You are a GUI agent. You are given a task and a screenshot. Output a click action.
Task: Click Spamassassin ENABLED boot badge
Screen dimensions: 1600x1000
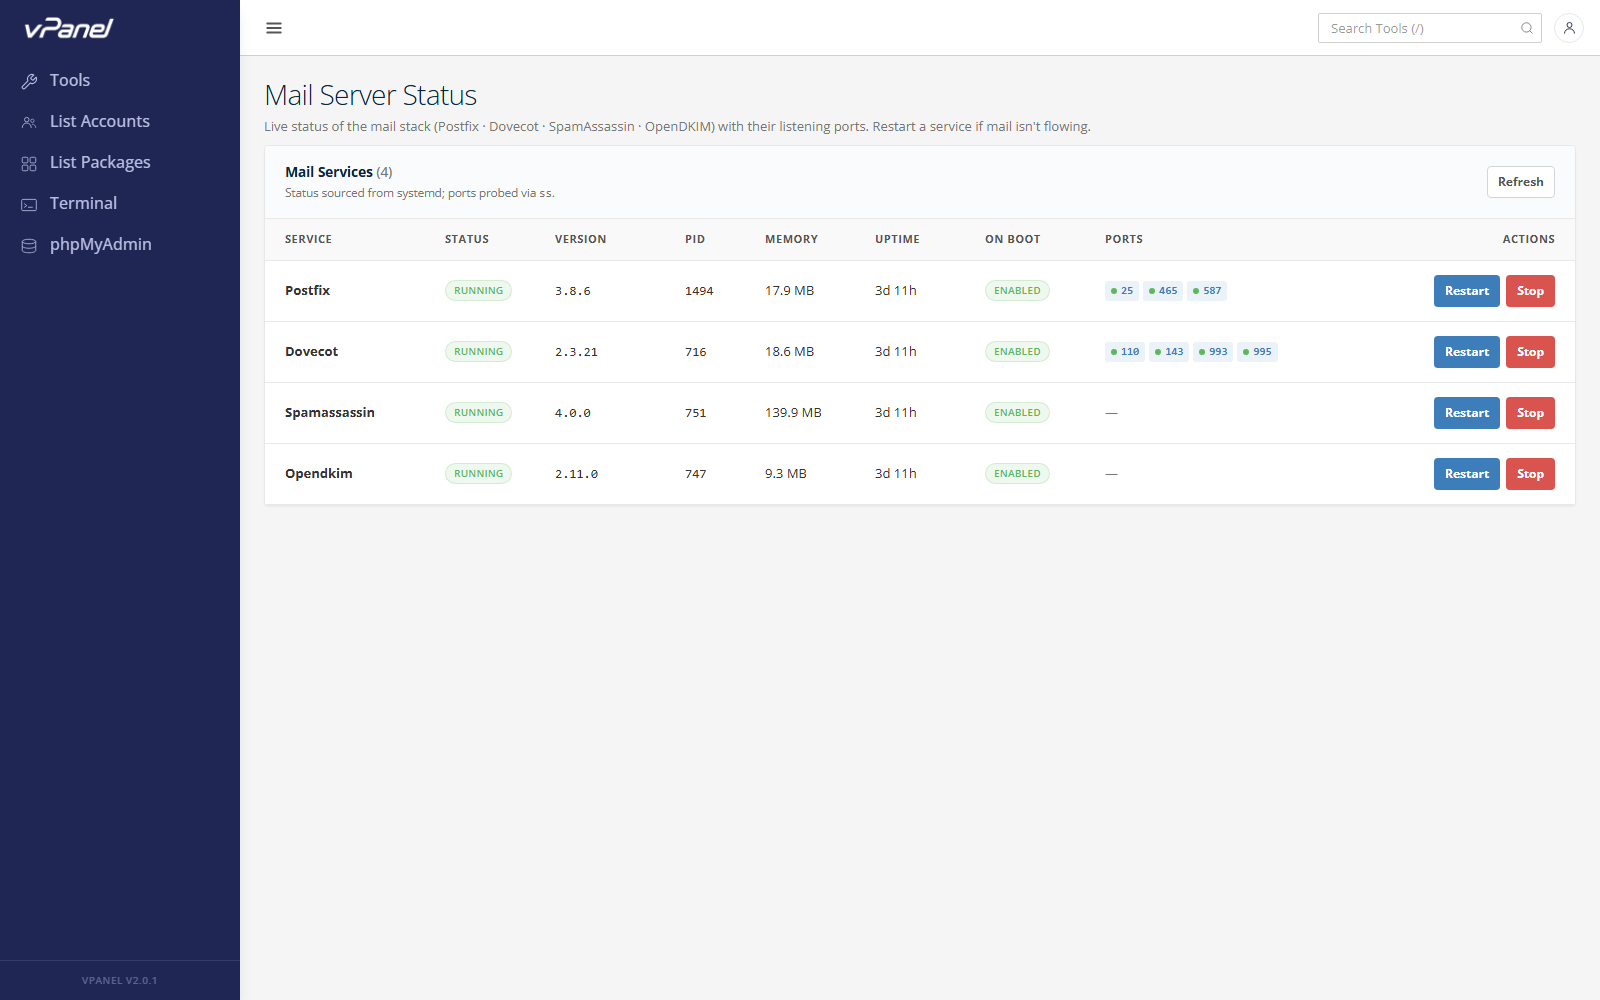[x=1017, y=413]
